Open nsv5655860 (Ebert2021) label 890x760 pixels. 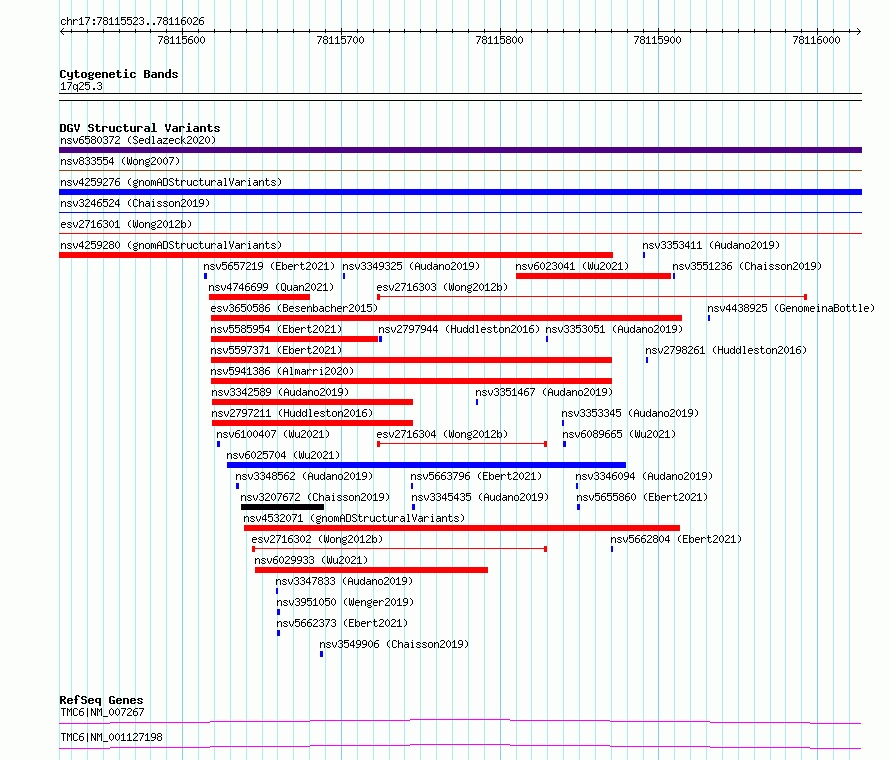[x=642, y=497]
